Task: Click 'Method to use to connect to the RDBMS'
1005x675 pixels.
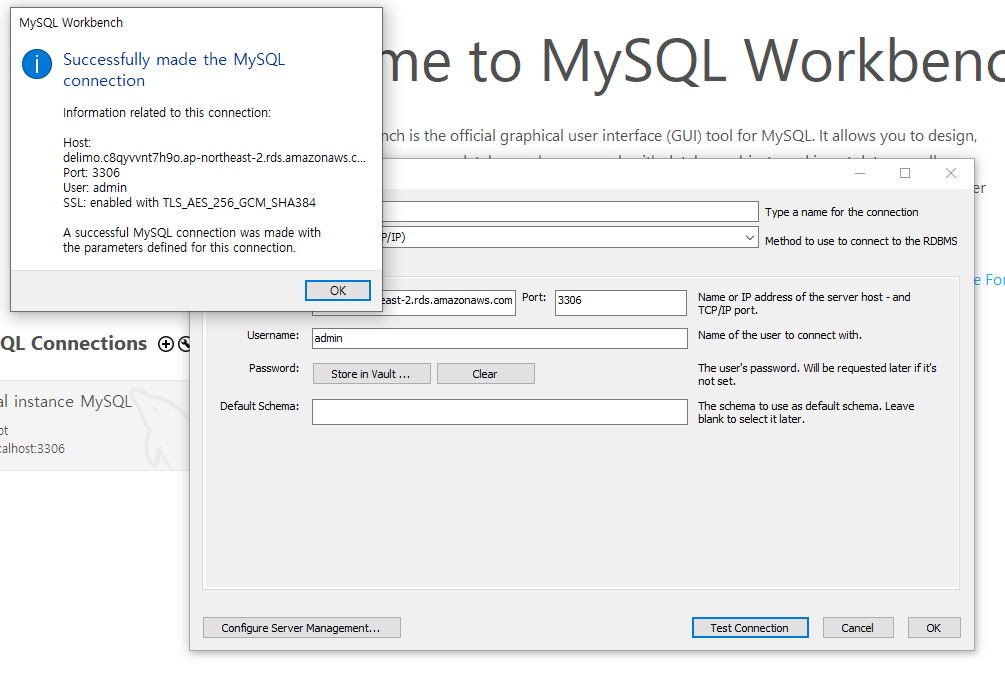Action: click(x=861, y=241)
